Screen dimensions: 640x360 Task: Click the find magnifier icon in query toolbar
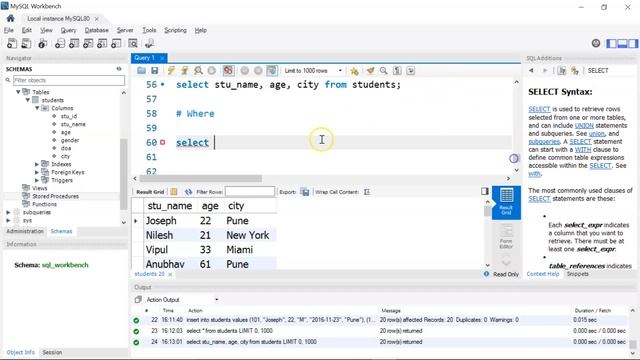(384, 71)
